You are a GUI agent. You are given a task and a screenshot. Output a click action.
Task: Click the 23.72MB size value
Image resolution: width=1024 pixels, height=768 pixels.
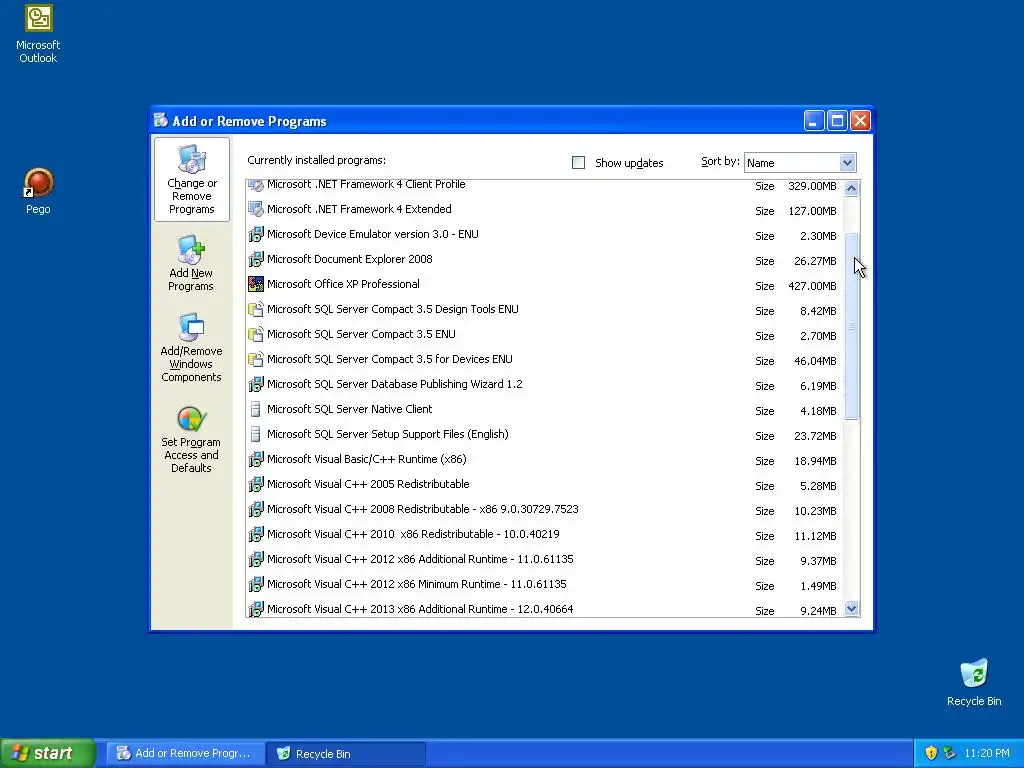pyautogui.click(x=815, y=436)
